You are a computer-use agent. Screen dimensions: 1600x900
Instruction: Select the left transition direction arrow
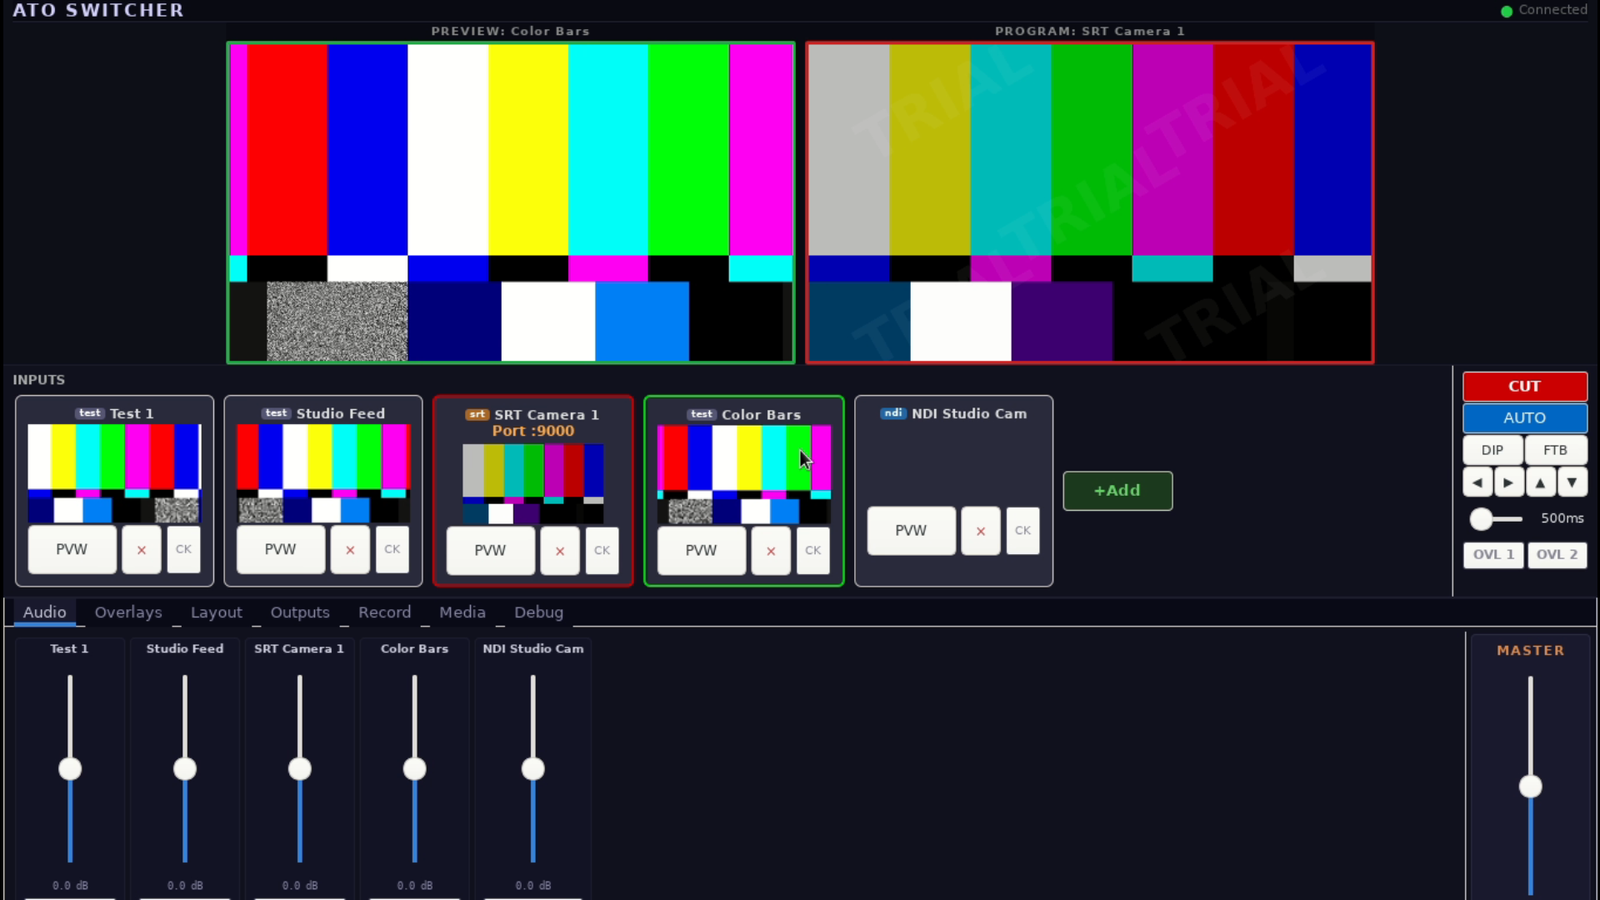coord(1477,481)
